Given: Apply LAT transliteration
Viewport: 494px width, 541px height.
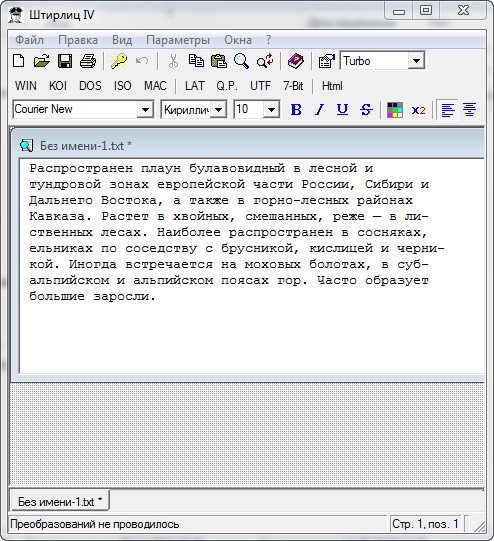Looking at the screenshot, I should coord(194,86).
